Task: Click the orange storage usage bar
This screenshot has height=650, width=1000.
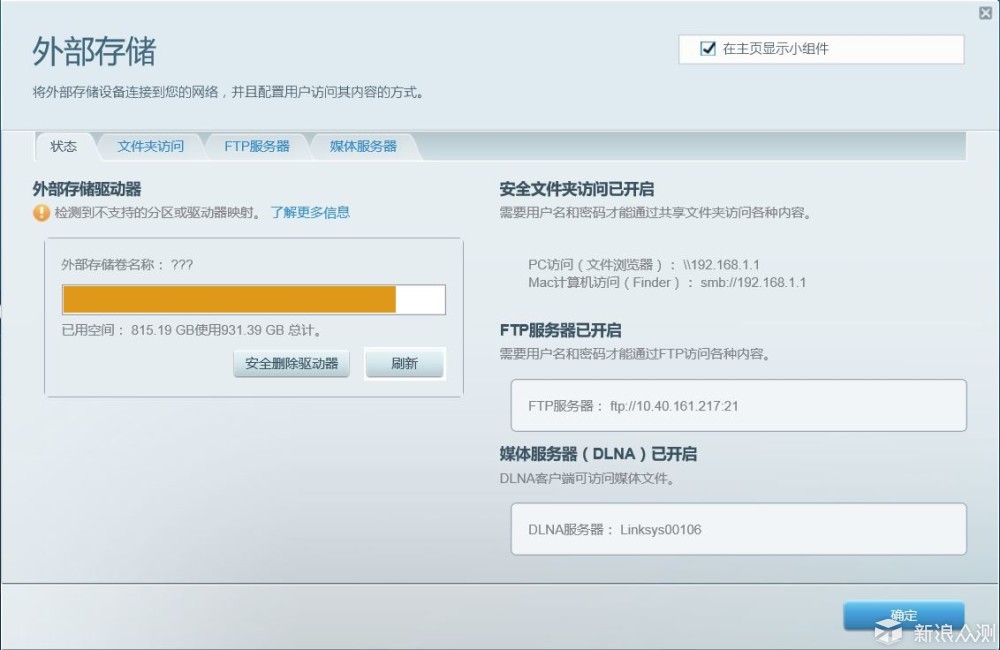Action: [229, 300]
